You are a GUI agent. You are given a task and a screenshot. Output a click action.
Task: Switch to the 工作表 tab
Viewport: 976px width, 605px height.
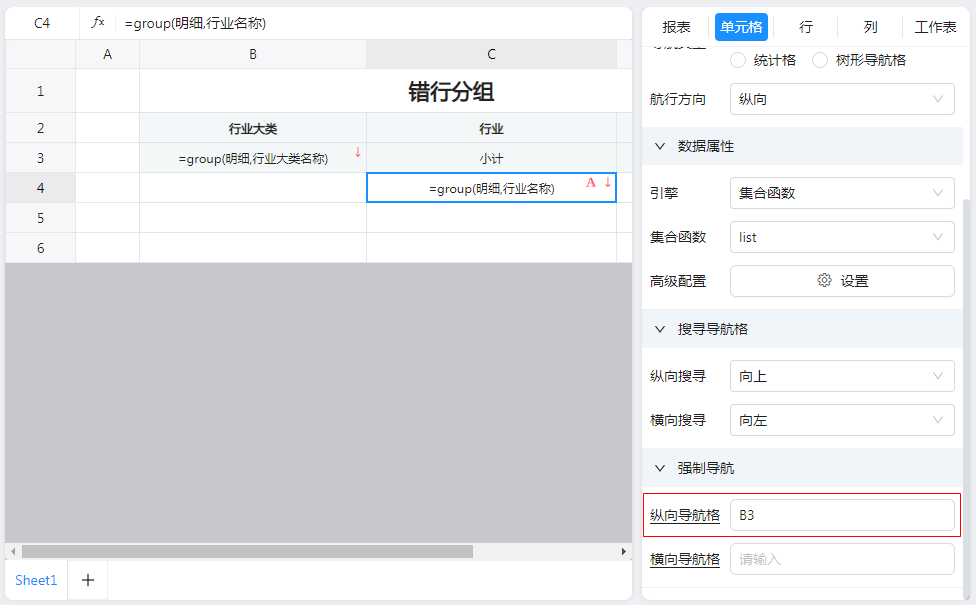click(936, 27)
